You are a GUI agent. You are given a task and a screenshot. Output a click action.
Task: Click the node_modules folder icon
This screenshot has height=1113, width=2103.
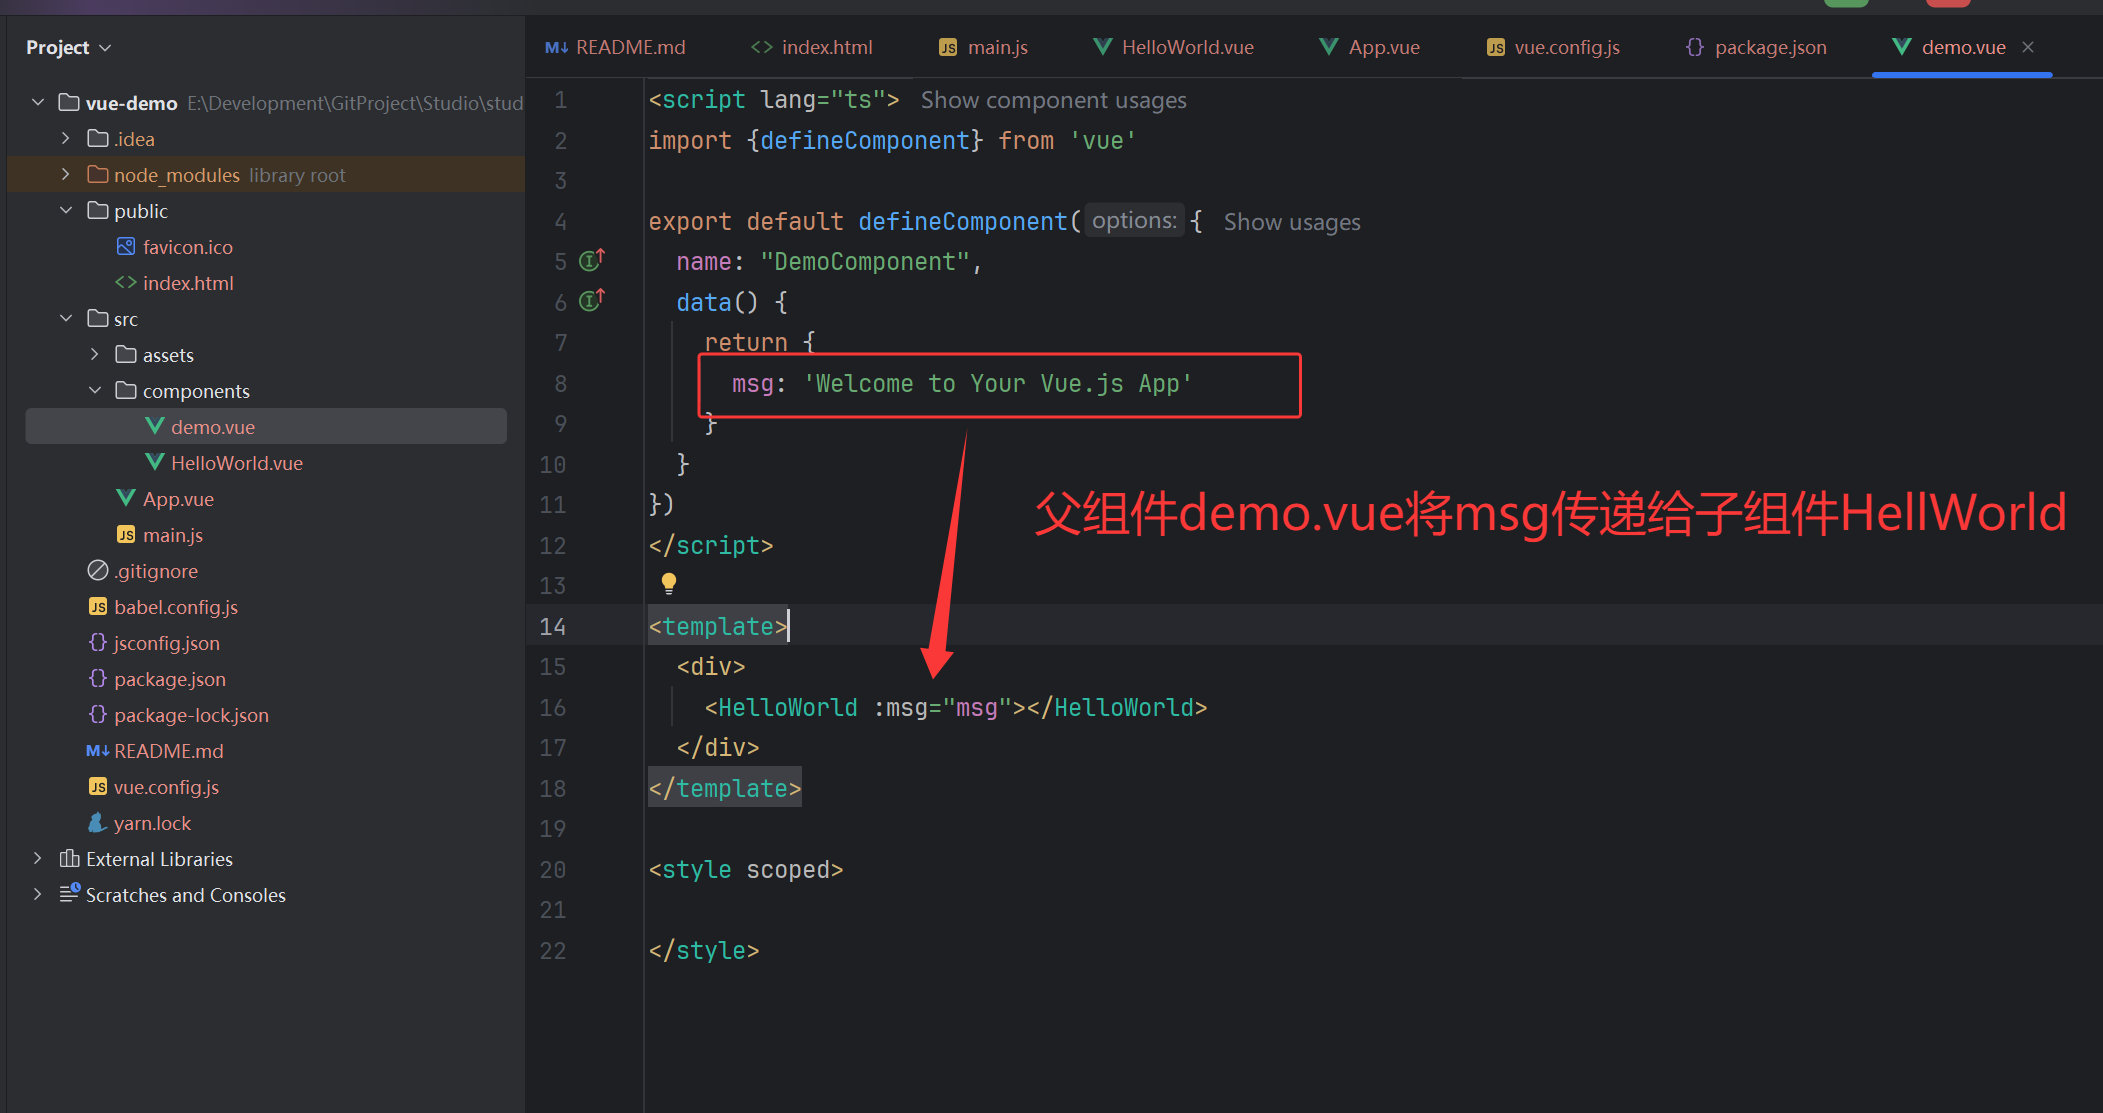[98, 174]
